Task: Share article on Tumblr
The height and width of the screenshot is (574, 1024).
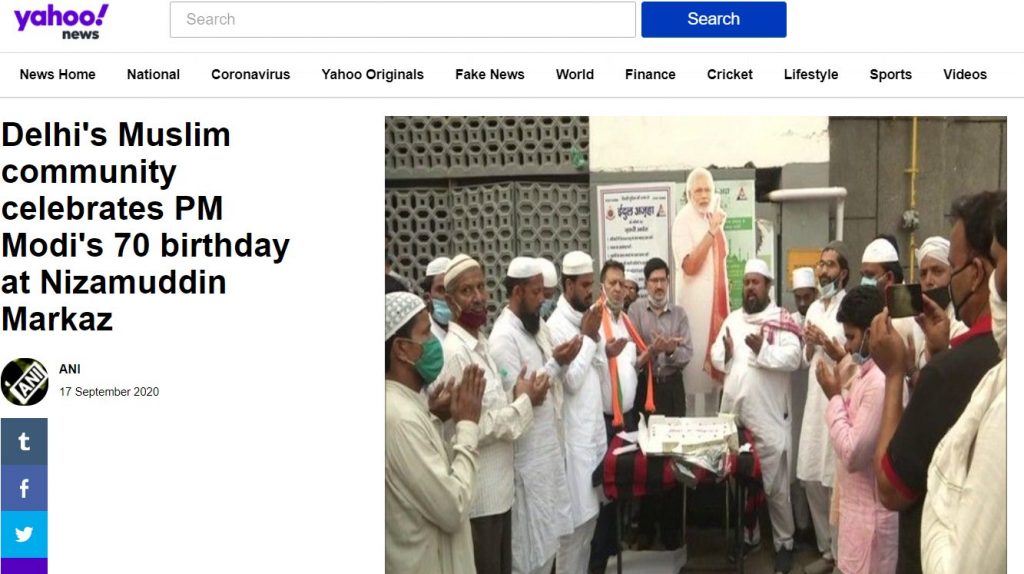Action: click(x=24, y=441)
